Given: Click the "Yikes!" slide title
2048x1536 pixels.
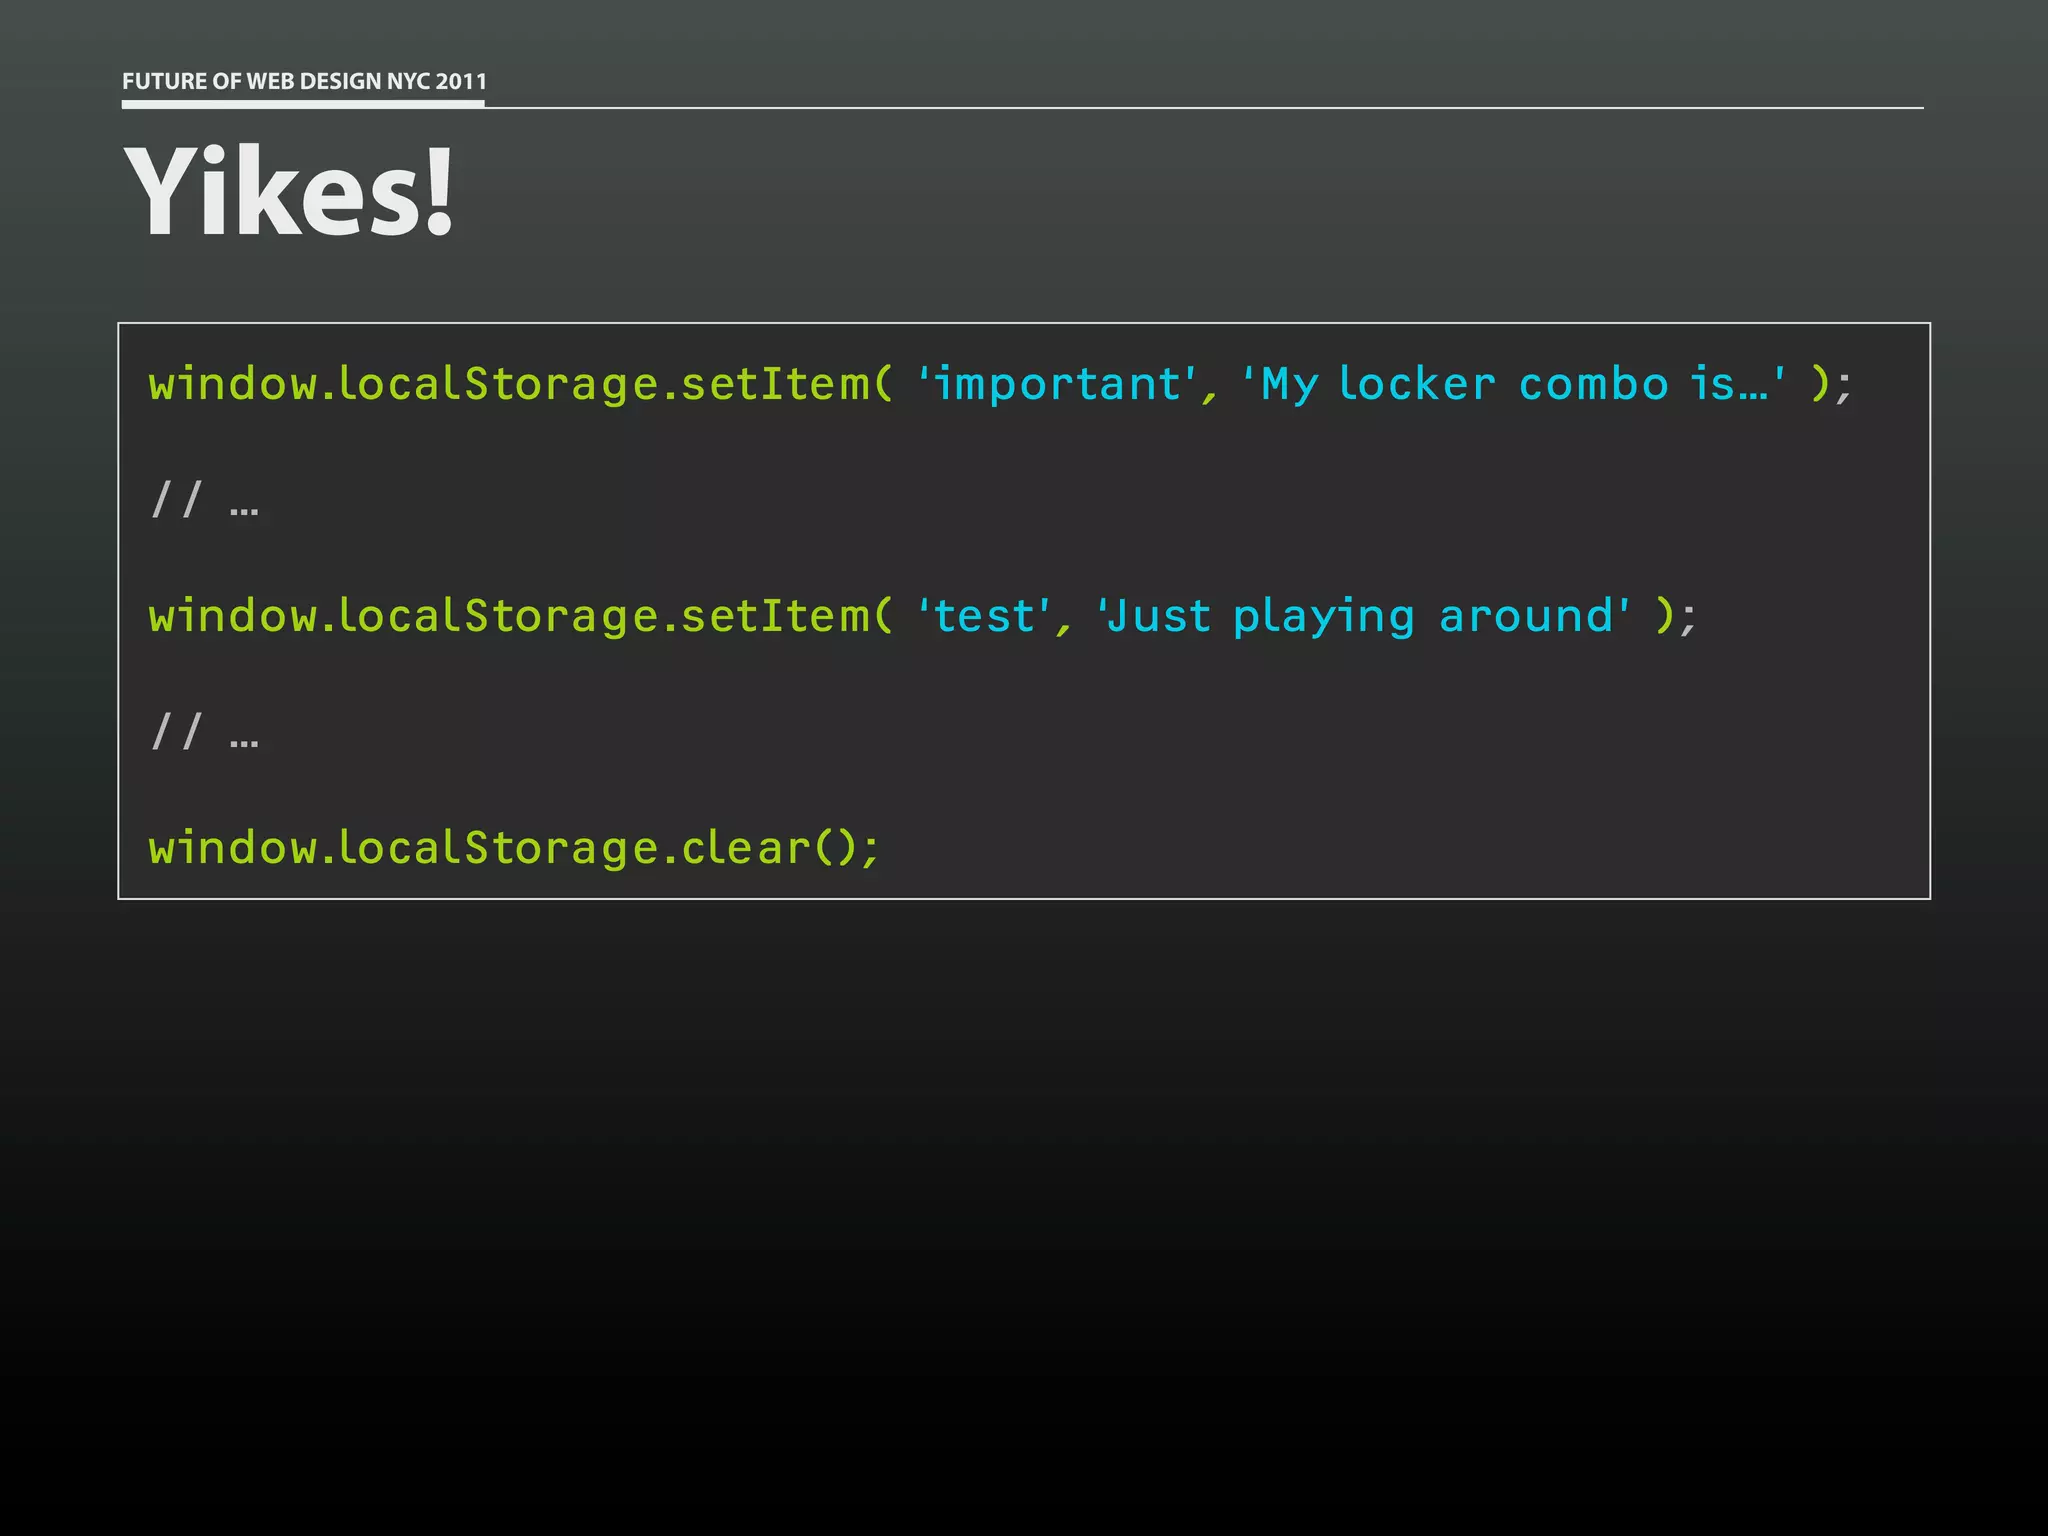Looking at the screenshot, I should point(288,192).
